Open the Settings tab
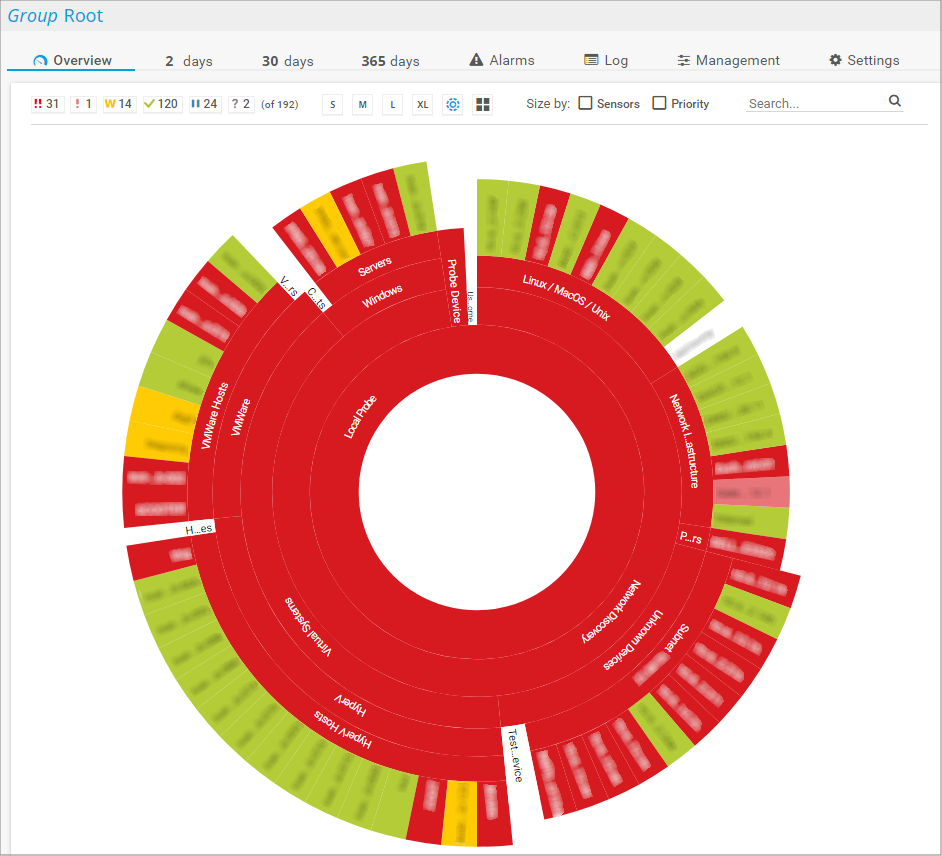This screenshot has height=856, width=942. [x=864, y=60]
